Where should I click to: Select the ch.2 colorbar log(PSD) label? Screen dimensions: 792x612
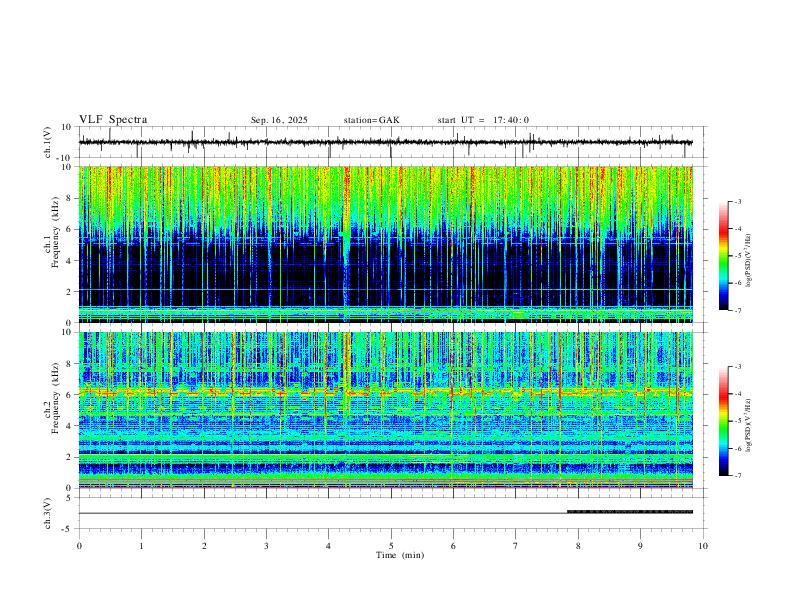749,425
